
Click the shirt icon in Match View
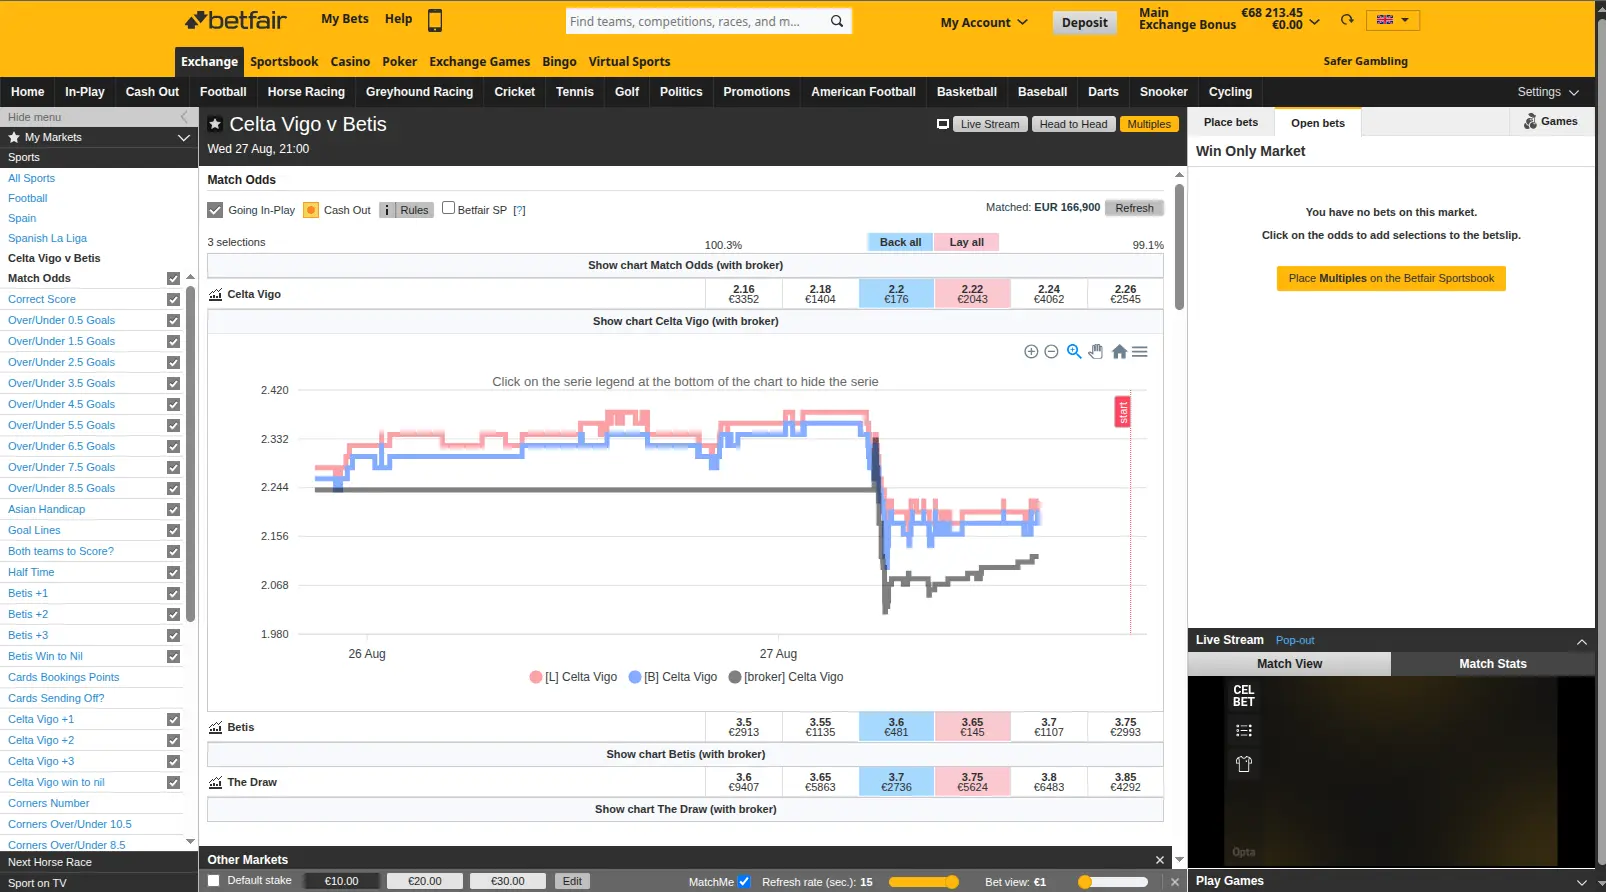pos(1244,764)
